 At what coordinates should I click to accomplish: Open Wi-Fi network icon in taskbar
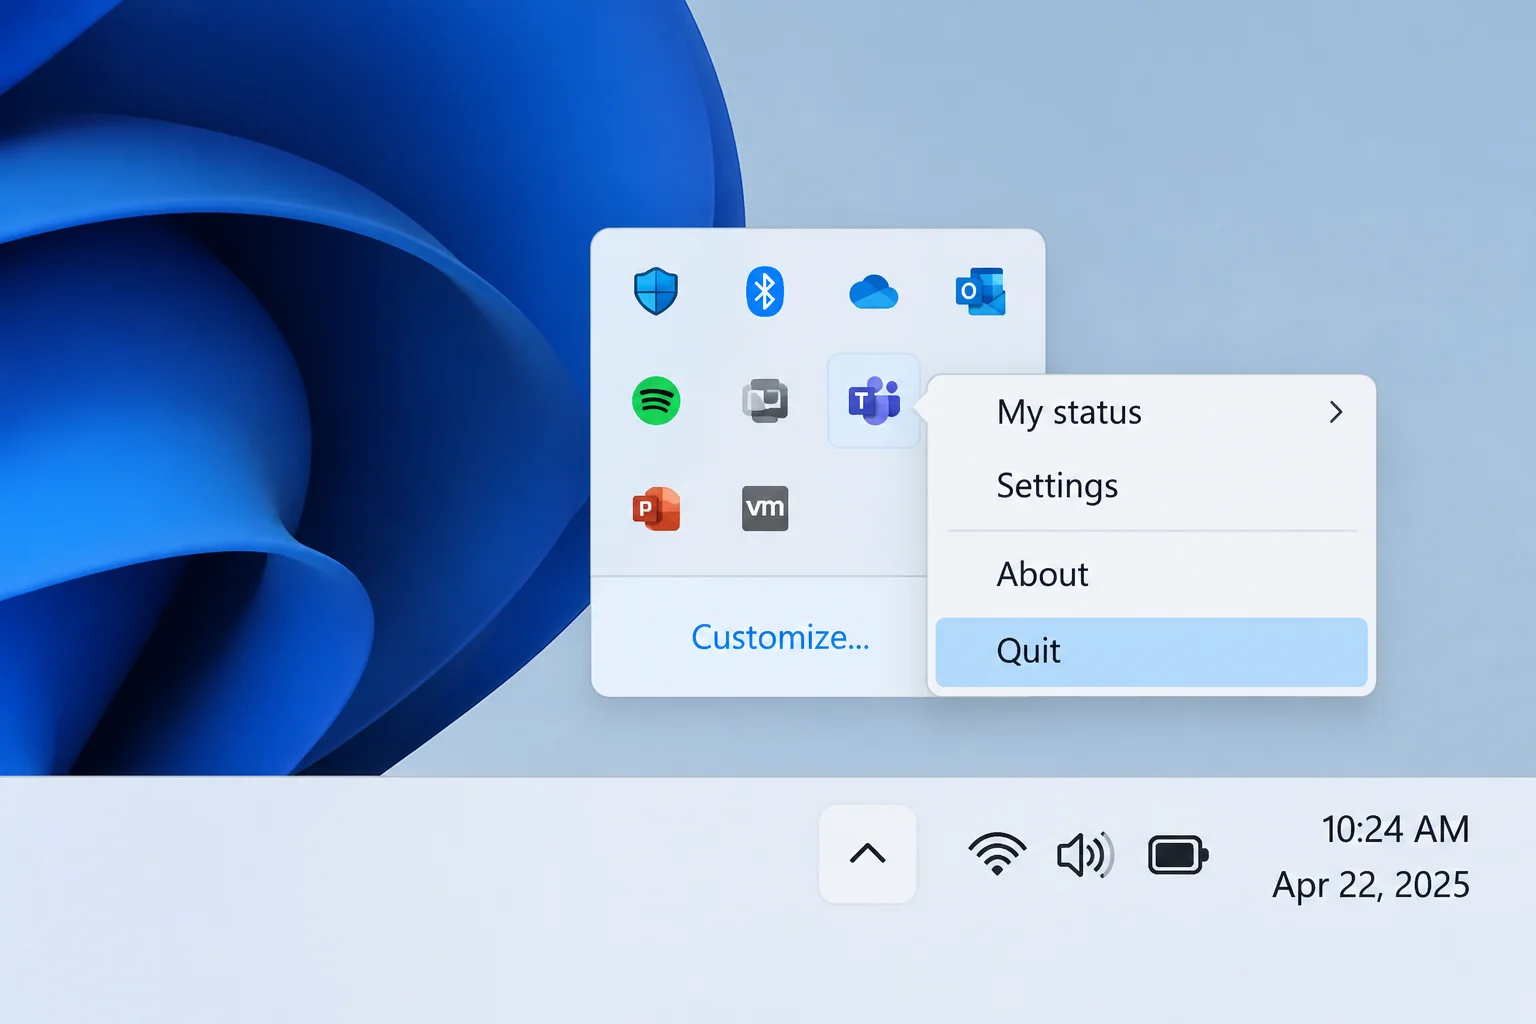[997, 854]
